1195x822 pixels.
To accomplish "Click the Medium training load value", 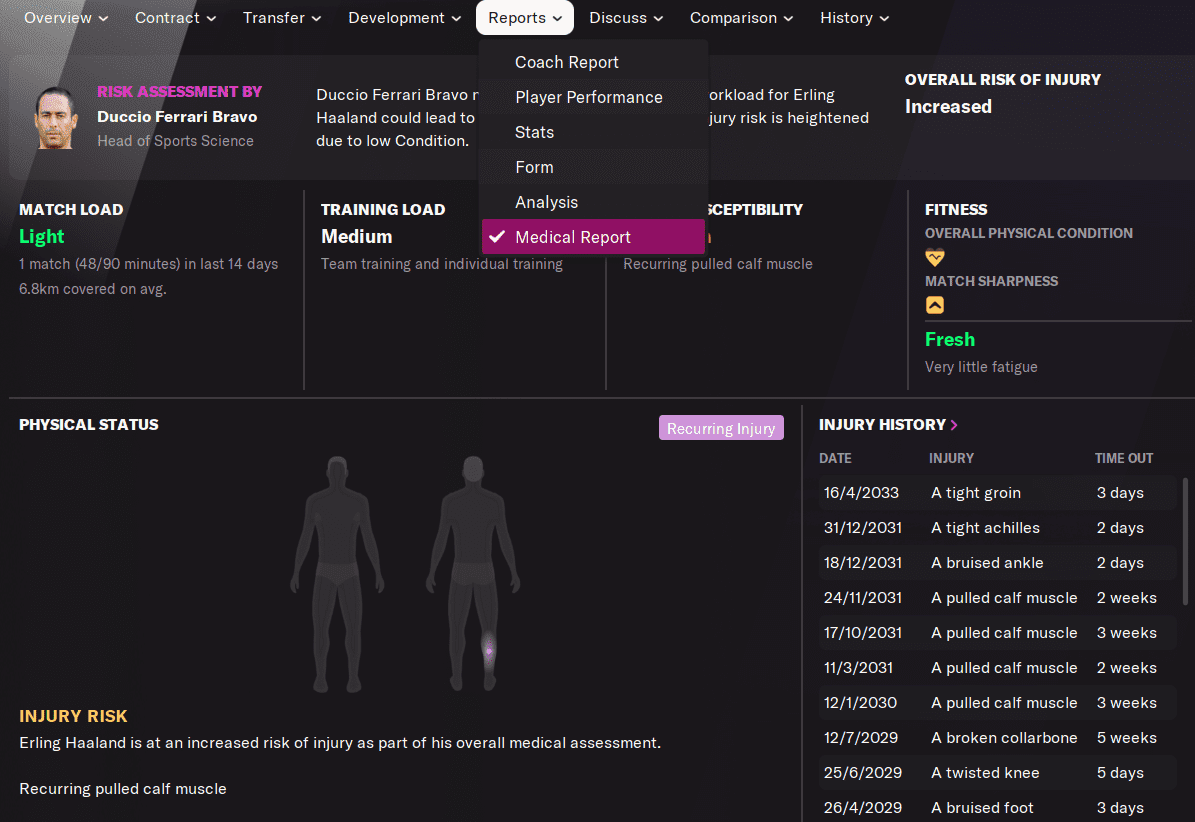I will click(357, 237).
